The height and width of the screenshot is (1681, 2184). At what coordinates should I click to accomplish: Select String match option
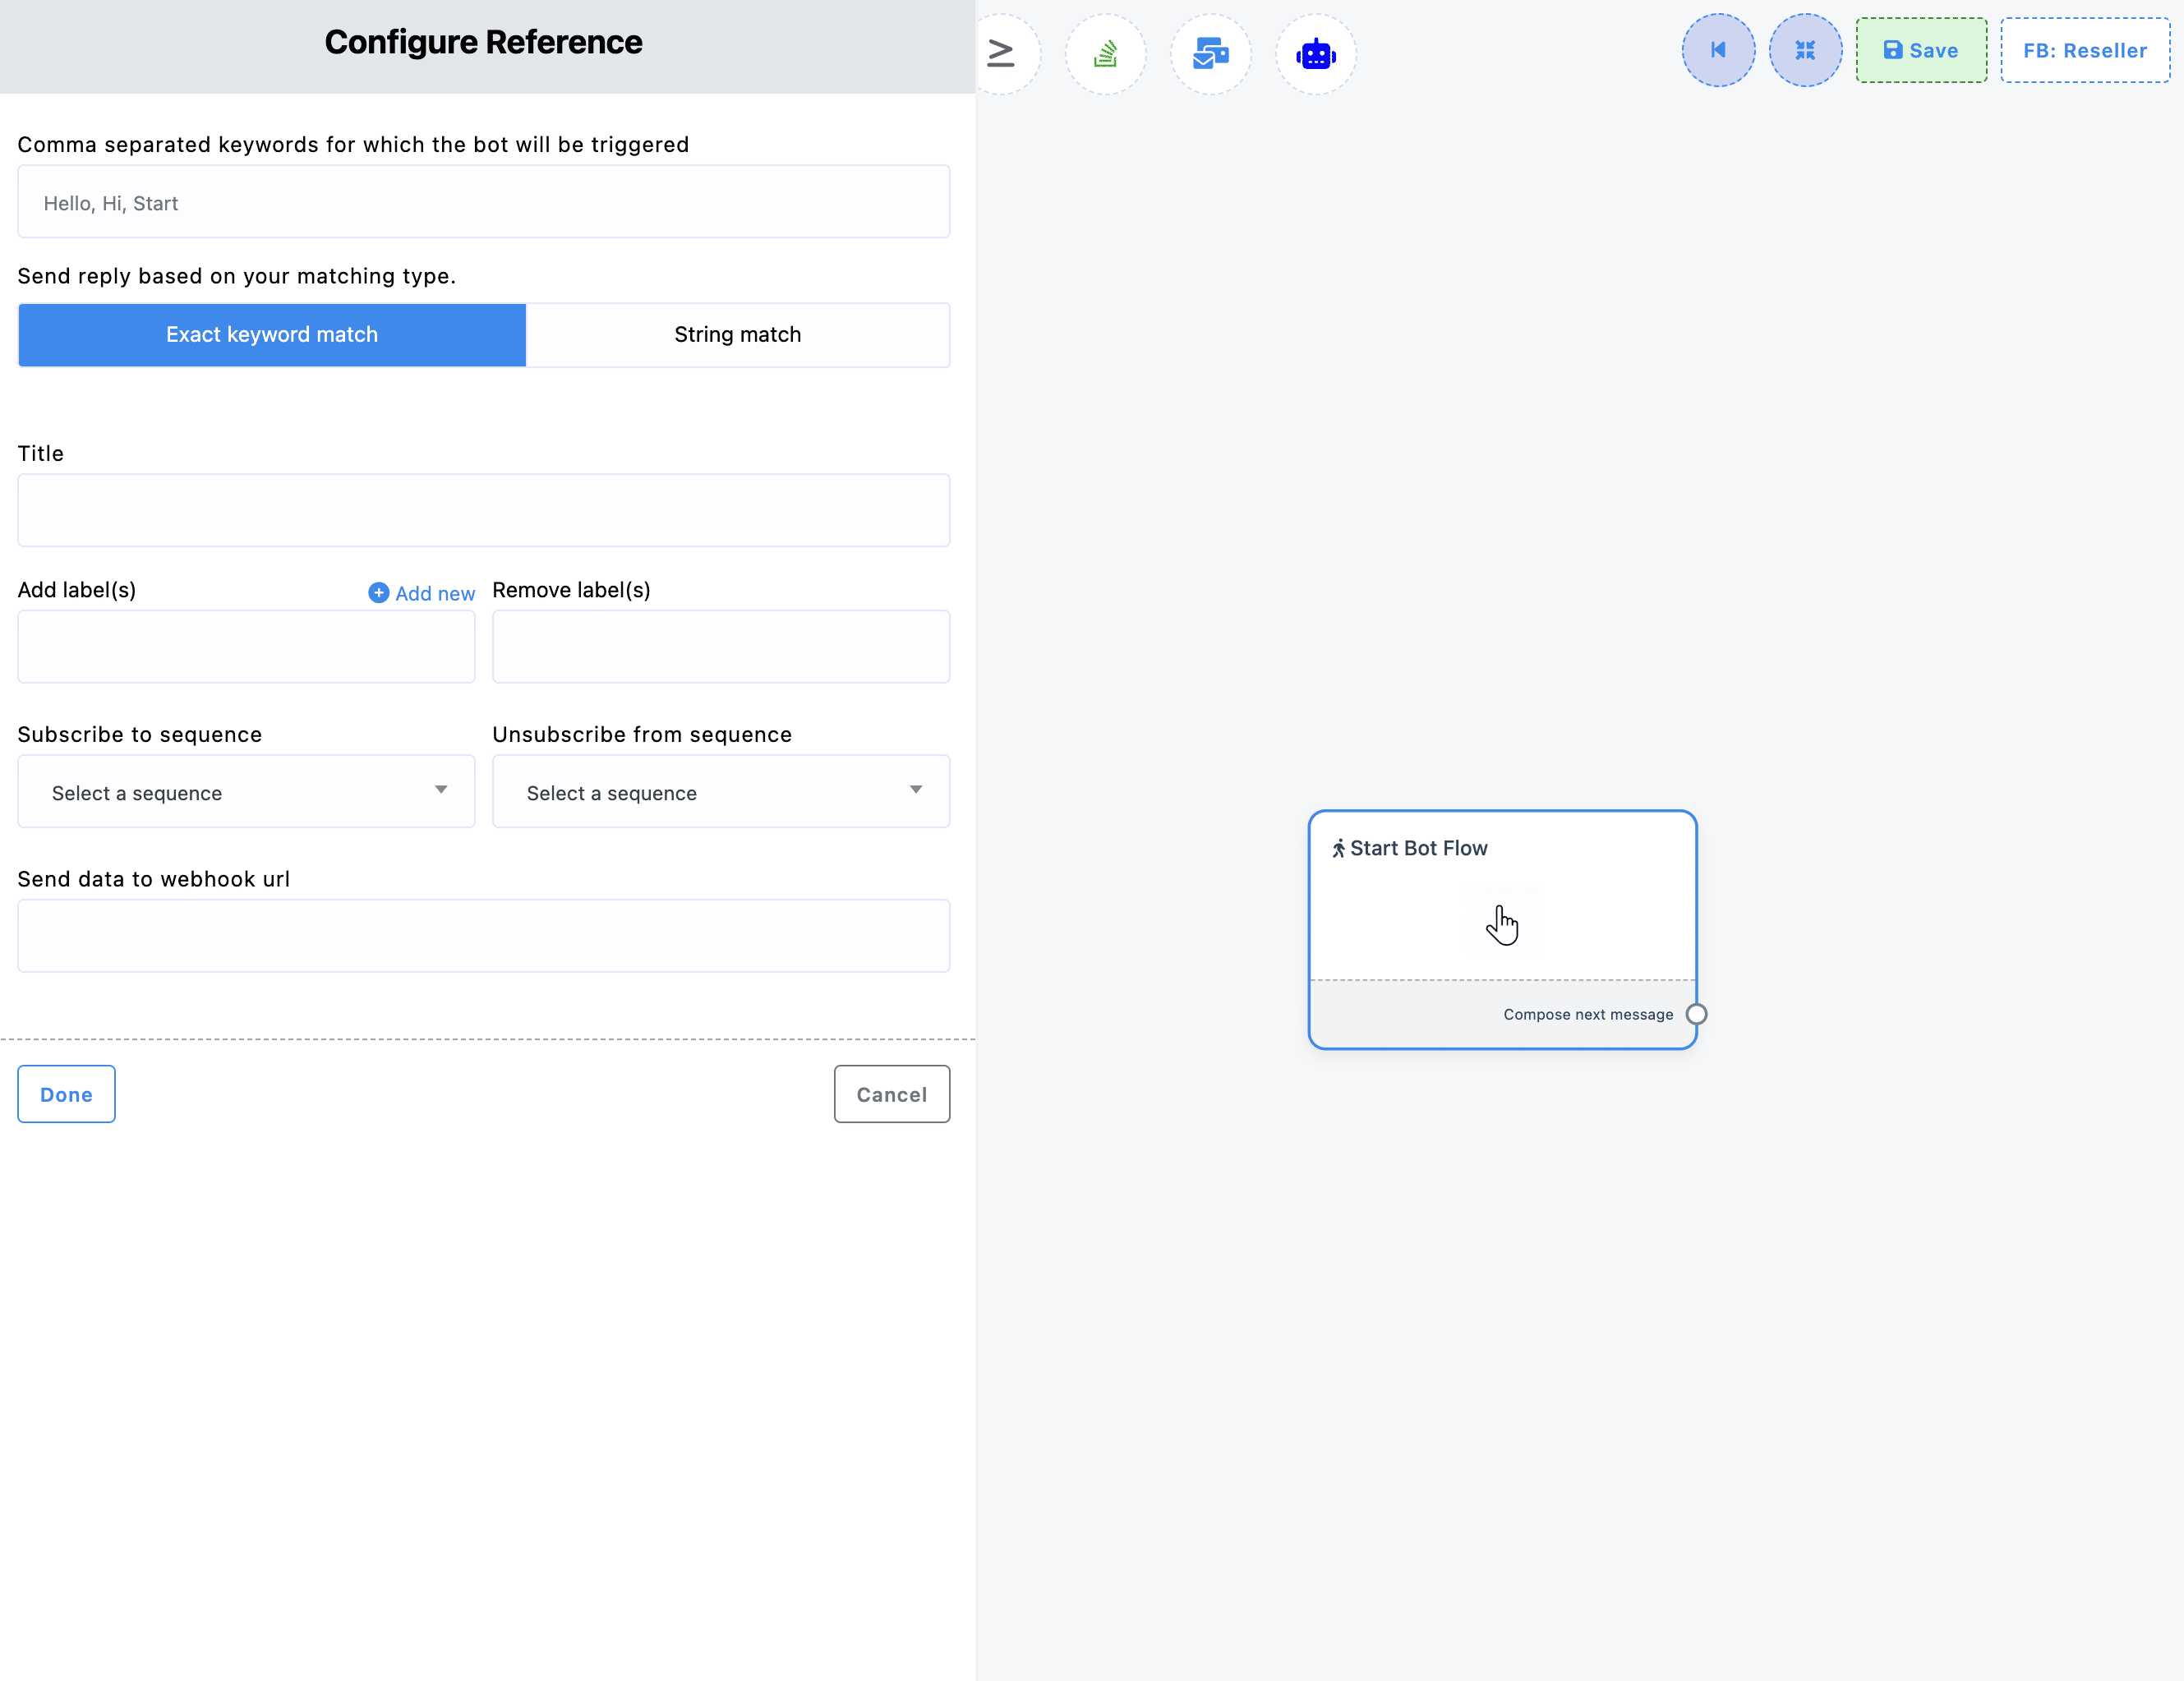coord(737,334)
